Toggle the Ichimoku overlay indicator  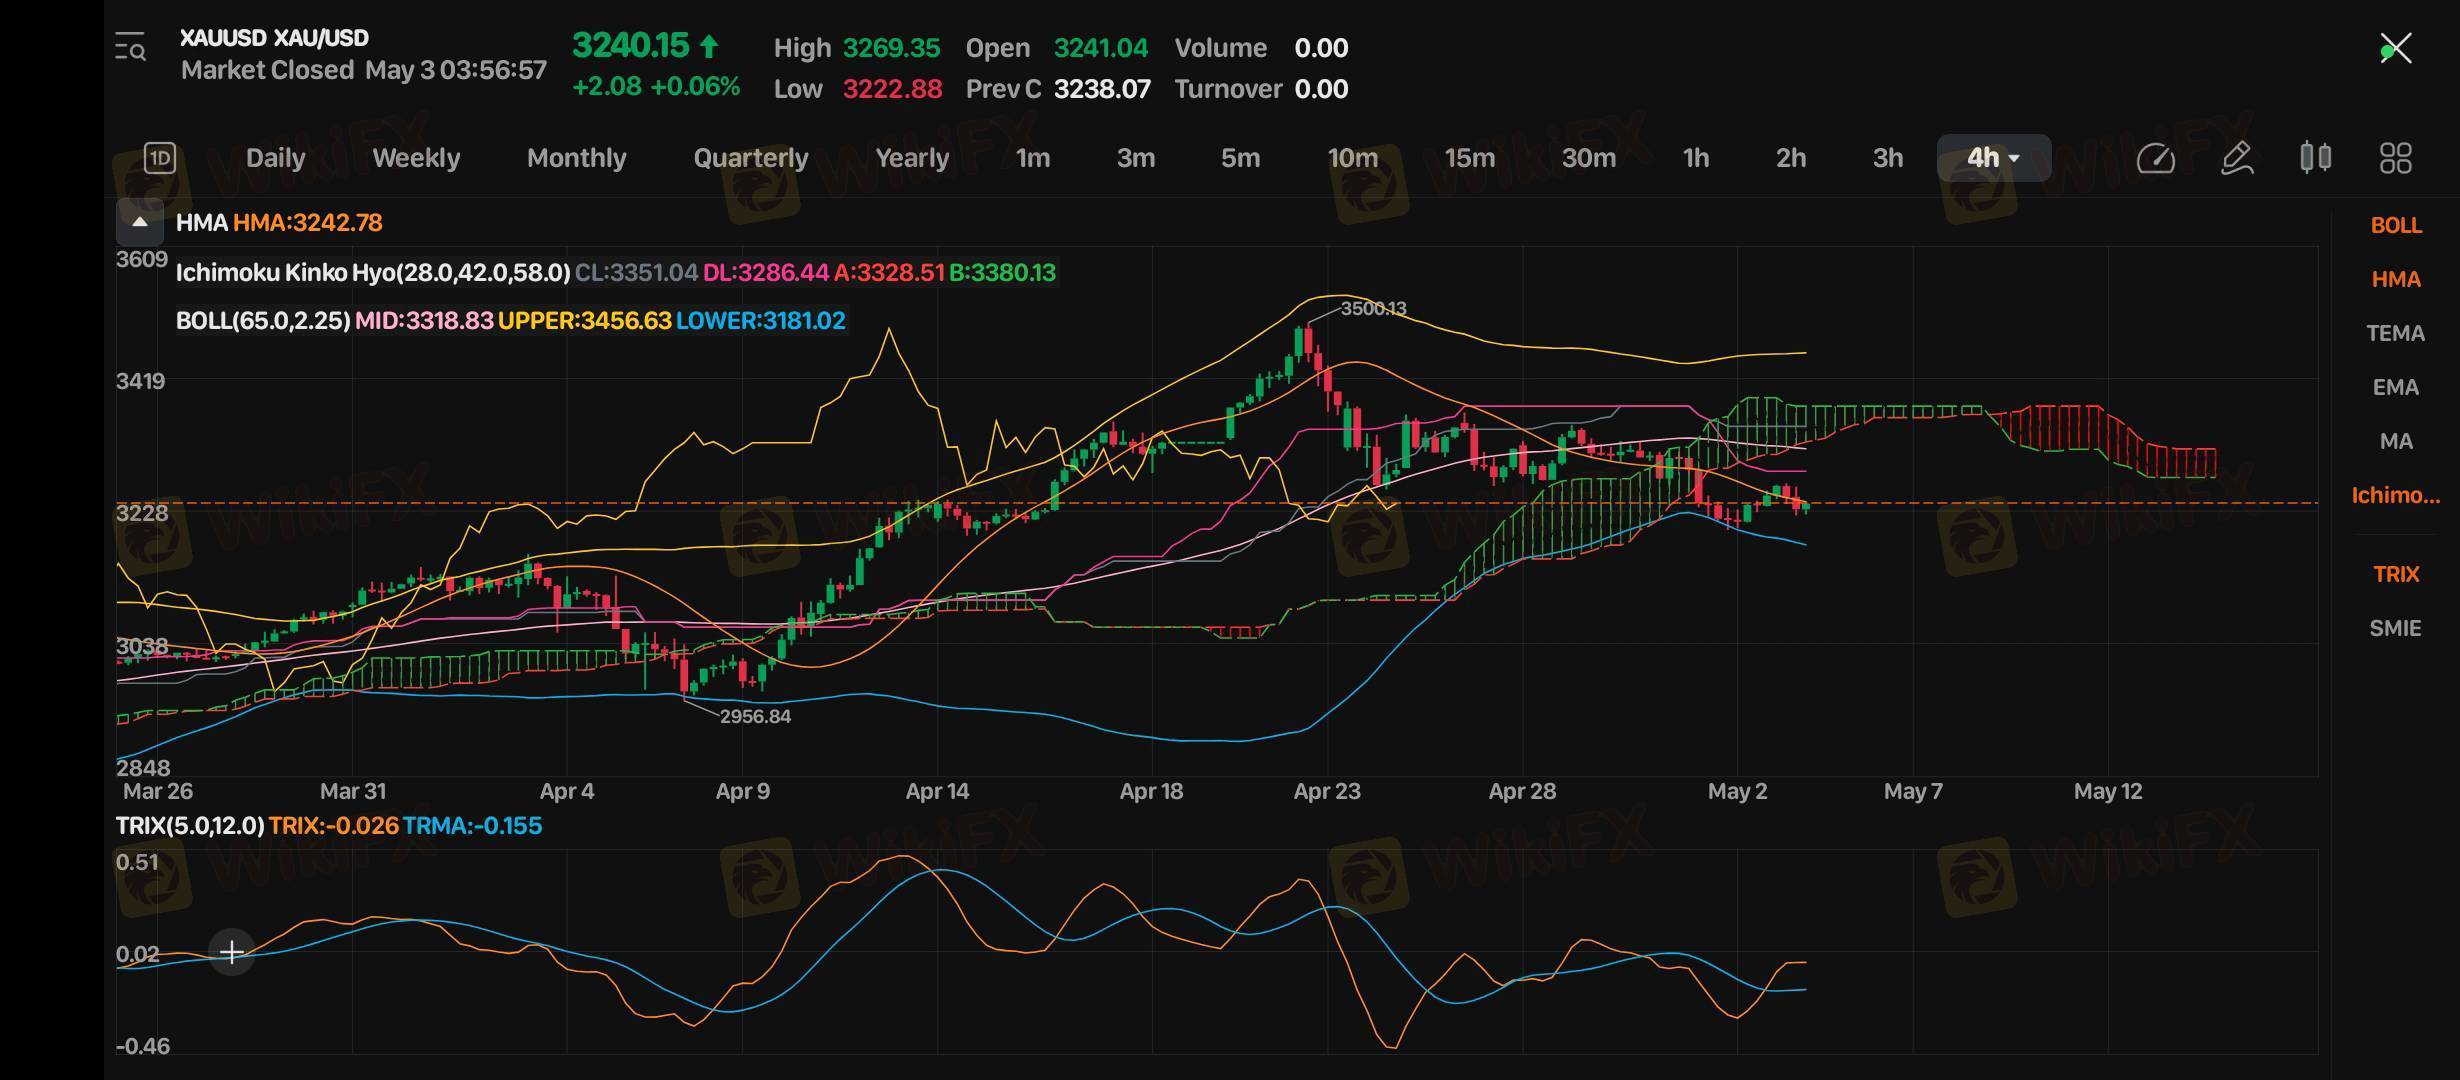pyautogui.click(x=2395, y=496)
